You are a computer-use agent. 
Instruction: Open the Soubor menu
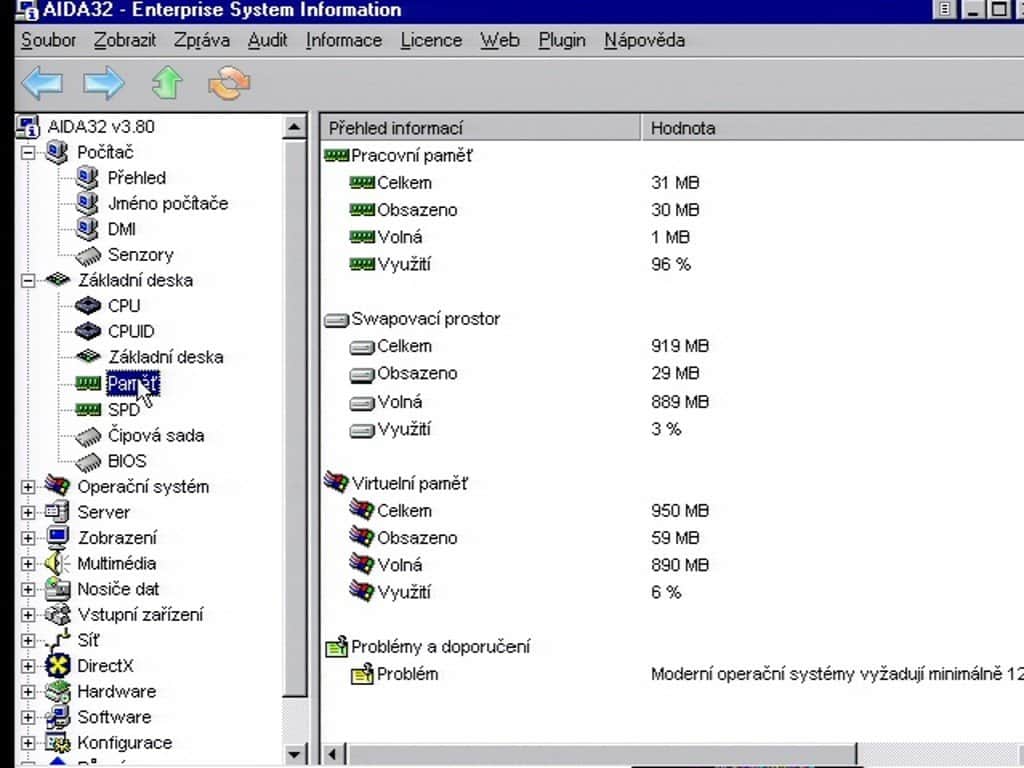click(48, 40)
